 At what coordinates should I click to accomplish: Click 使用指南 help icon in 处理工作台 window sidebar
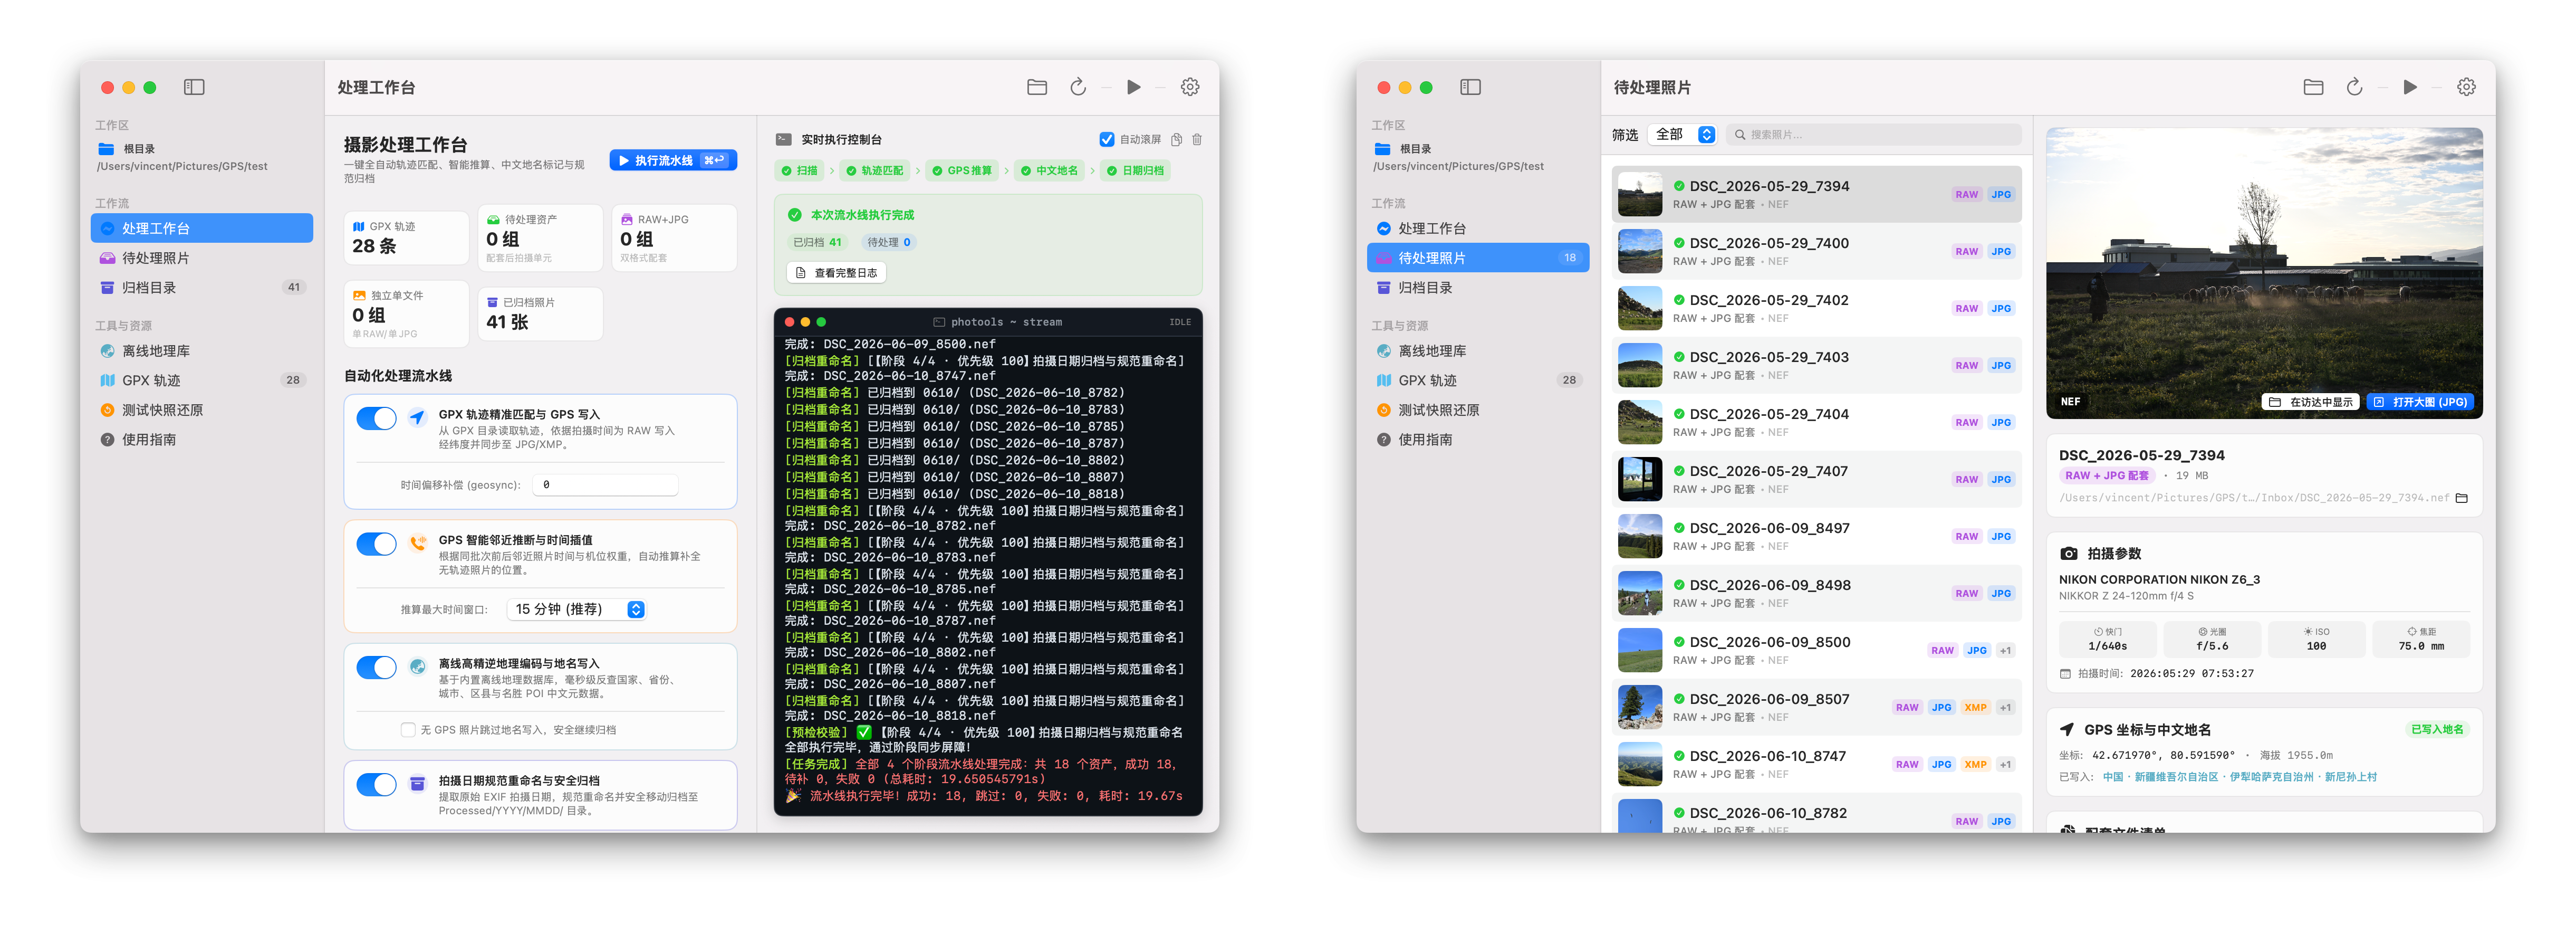[107, 439]
